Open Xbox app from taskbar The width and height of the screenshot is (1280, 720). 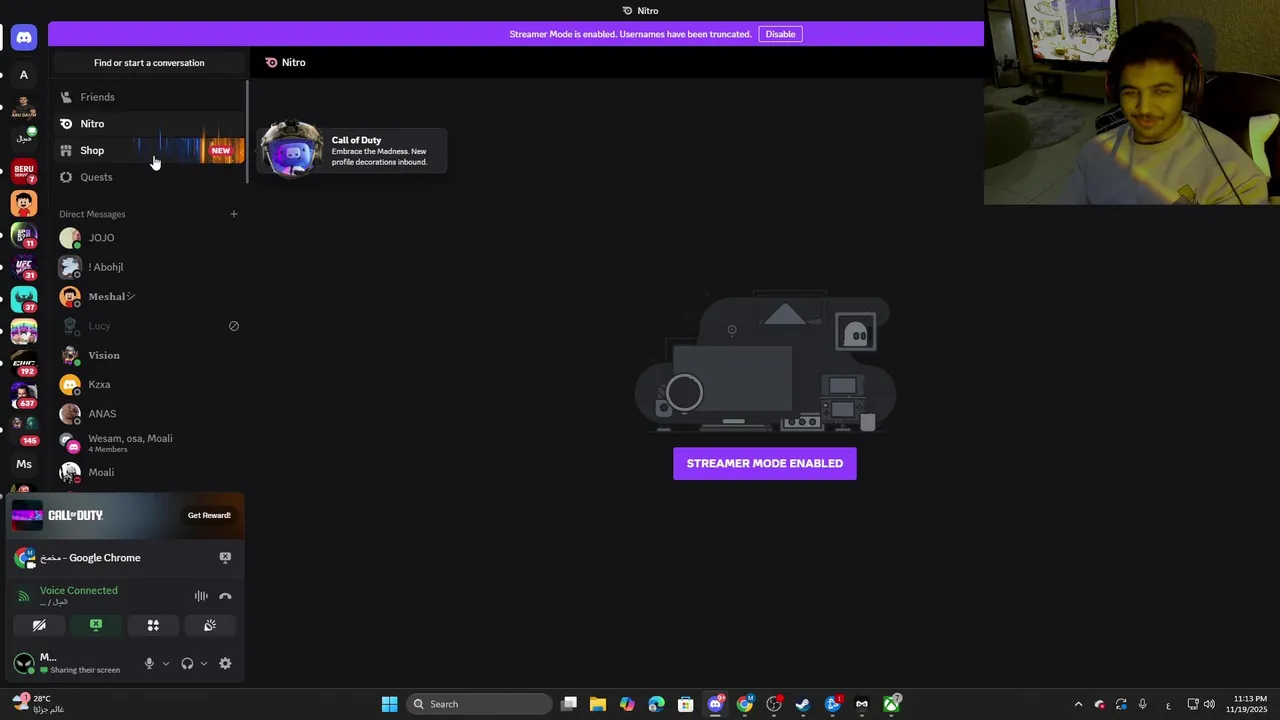point(891,704)
